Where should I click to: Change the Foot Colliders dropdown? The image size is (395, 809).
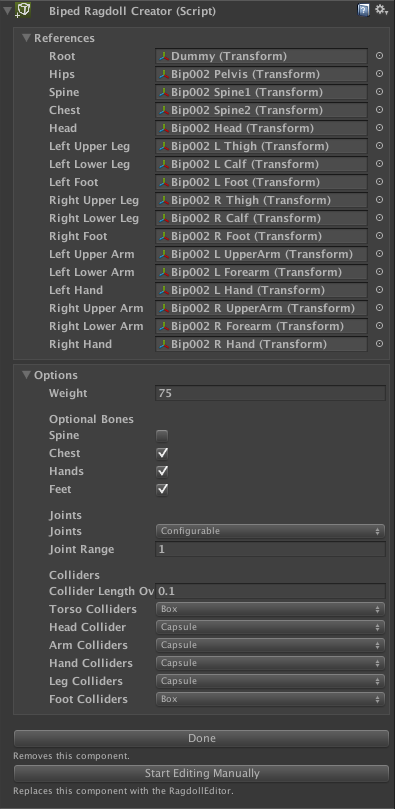pyautogui.click(x=270, y=699)
